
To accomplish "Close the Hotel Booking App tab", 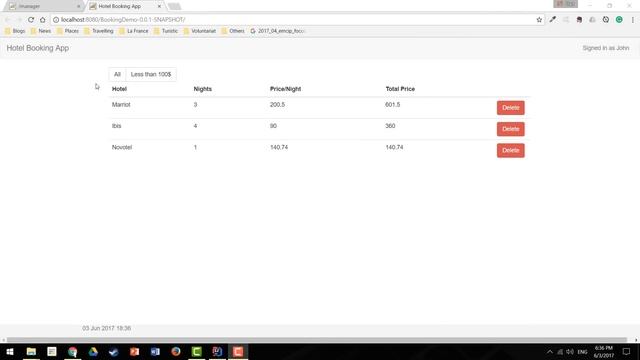I will point(159,6).
